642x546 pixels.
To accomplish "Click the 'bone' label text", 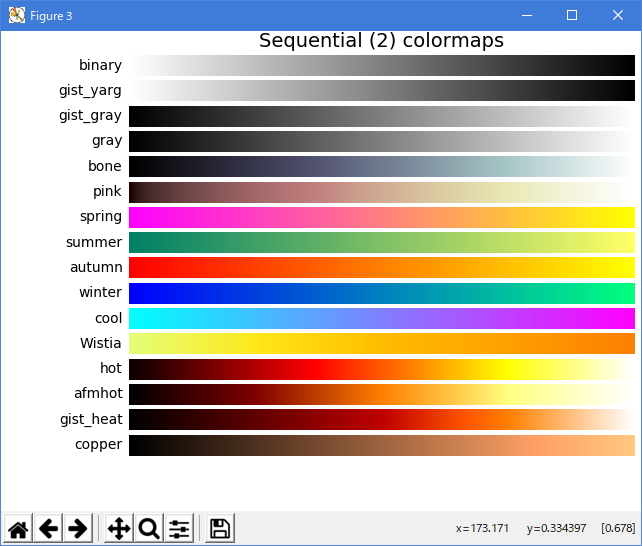I will [x=105, y=166].
